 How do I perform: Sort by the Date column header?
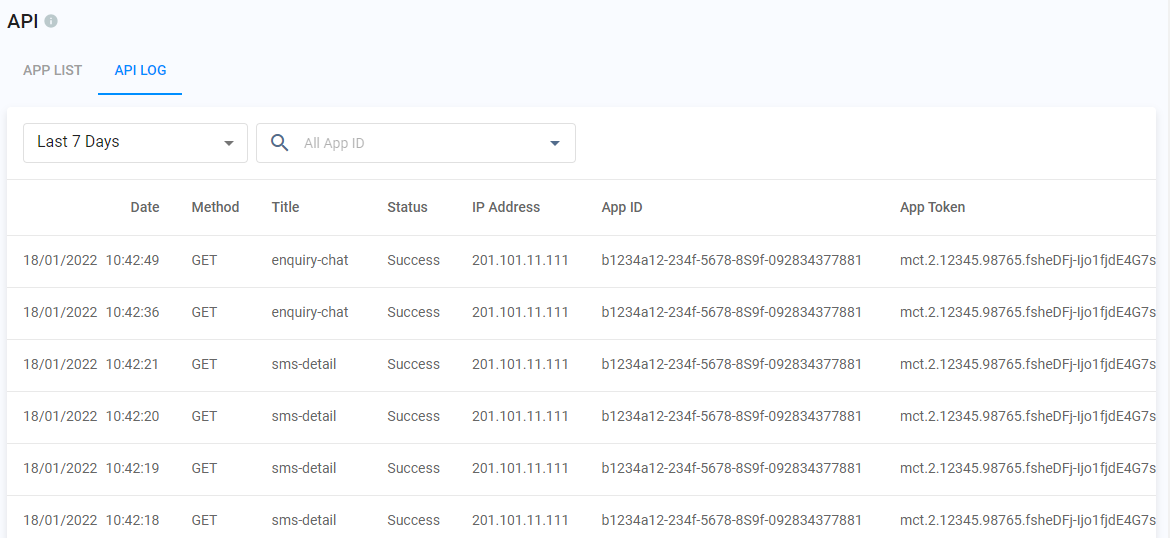[145, 208]
